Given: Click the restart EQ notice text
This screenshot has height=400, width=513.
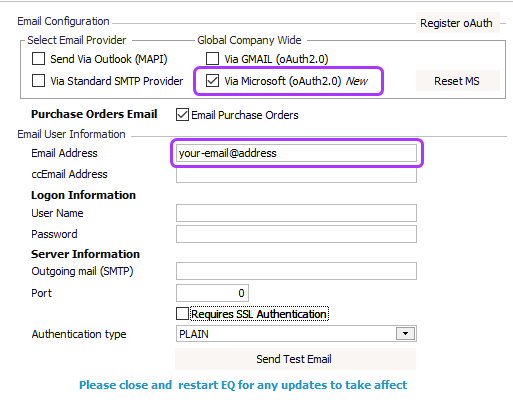Looking at the screenshot, I should click(243, 385).
